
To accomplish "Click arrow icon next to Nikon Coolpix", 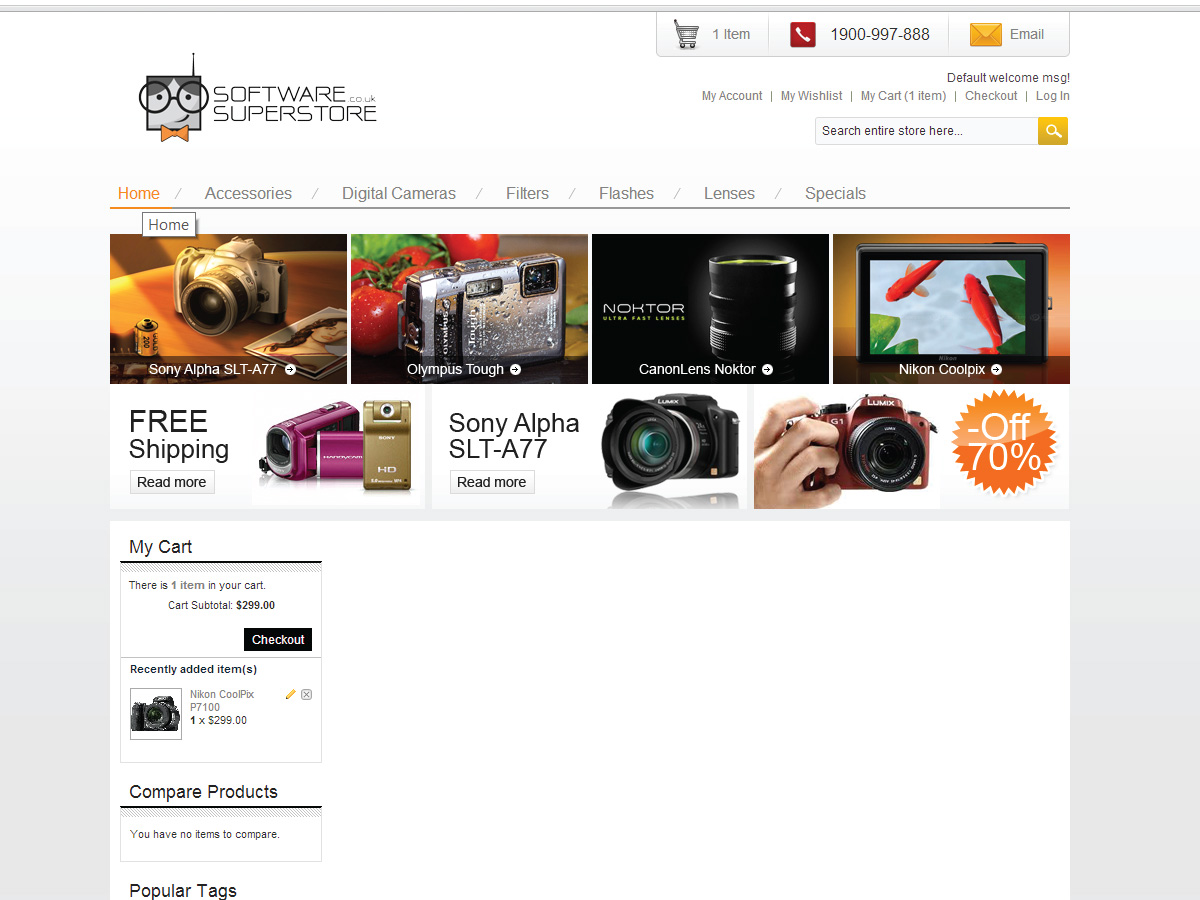I will click(x=996, y=369).
